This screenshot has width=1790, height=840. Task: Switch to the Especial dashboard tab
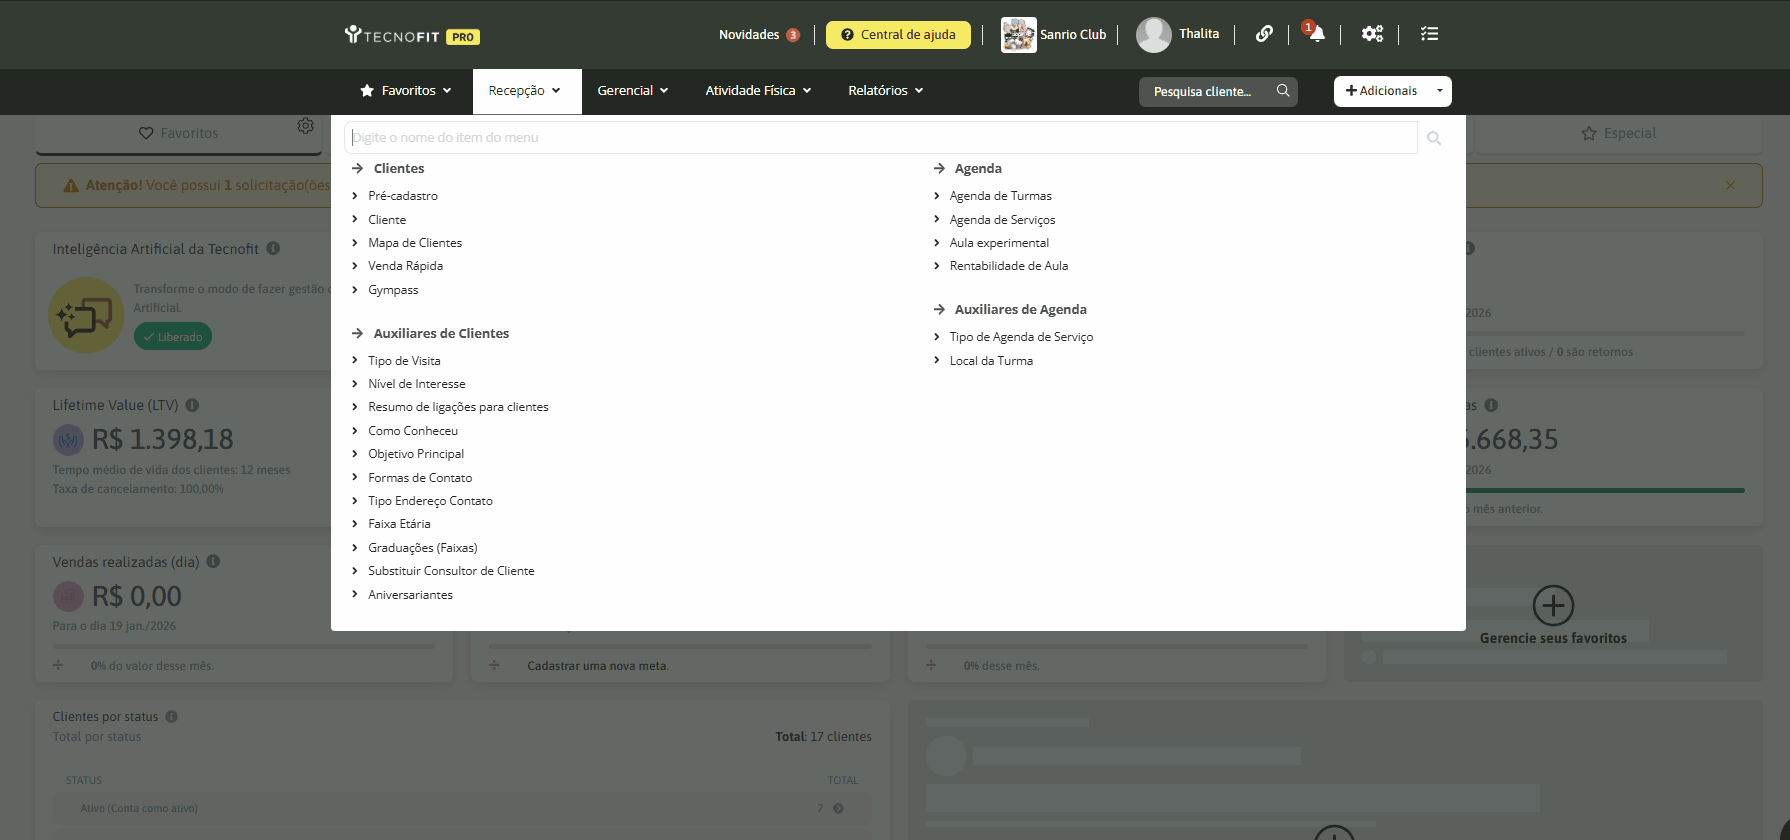coord(1618,134)
